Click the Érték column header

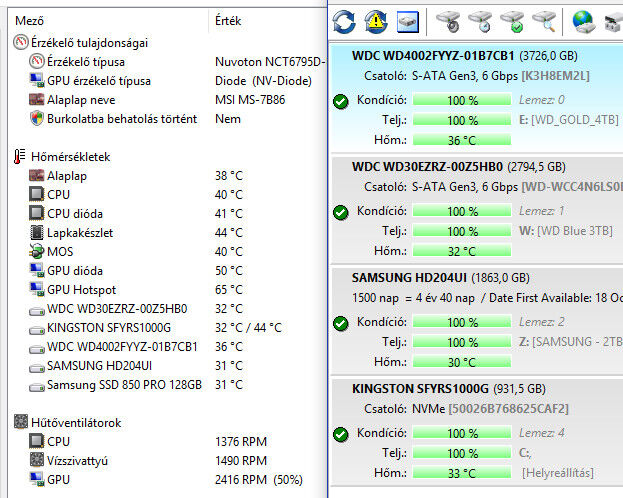228,20
